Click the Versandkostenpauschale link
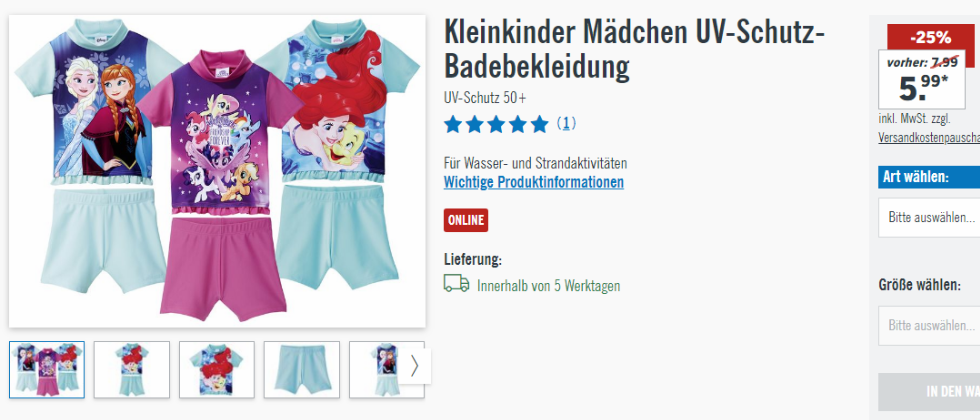Screen dimensions: 980x420 tap(929, 138)
